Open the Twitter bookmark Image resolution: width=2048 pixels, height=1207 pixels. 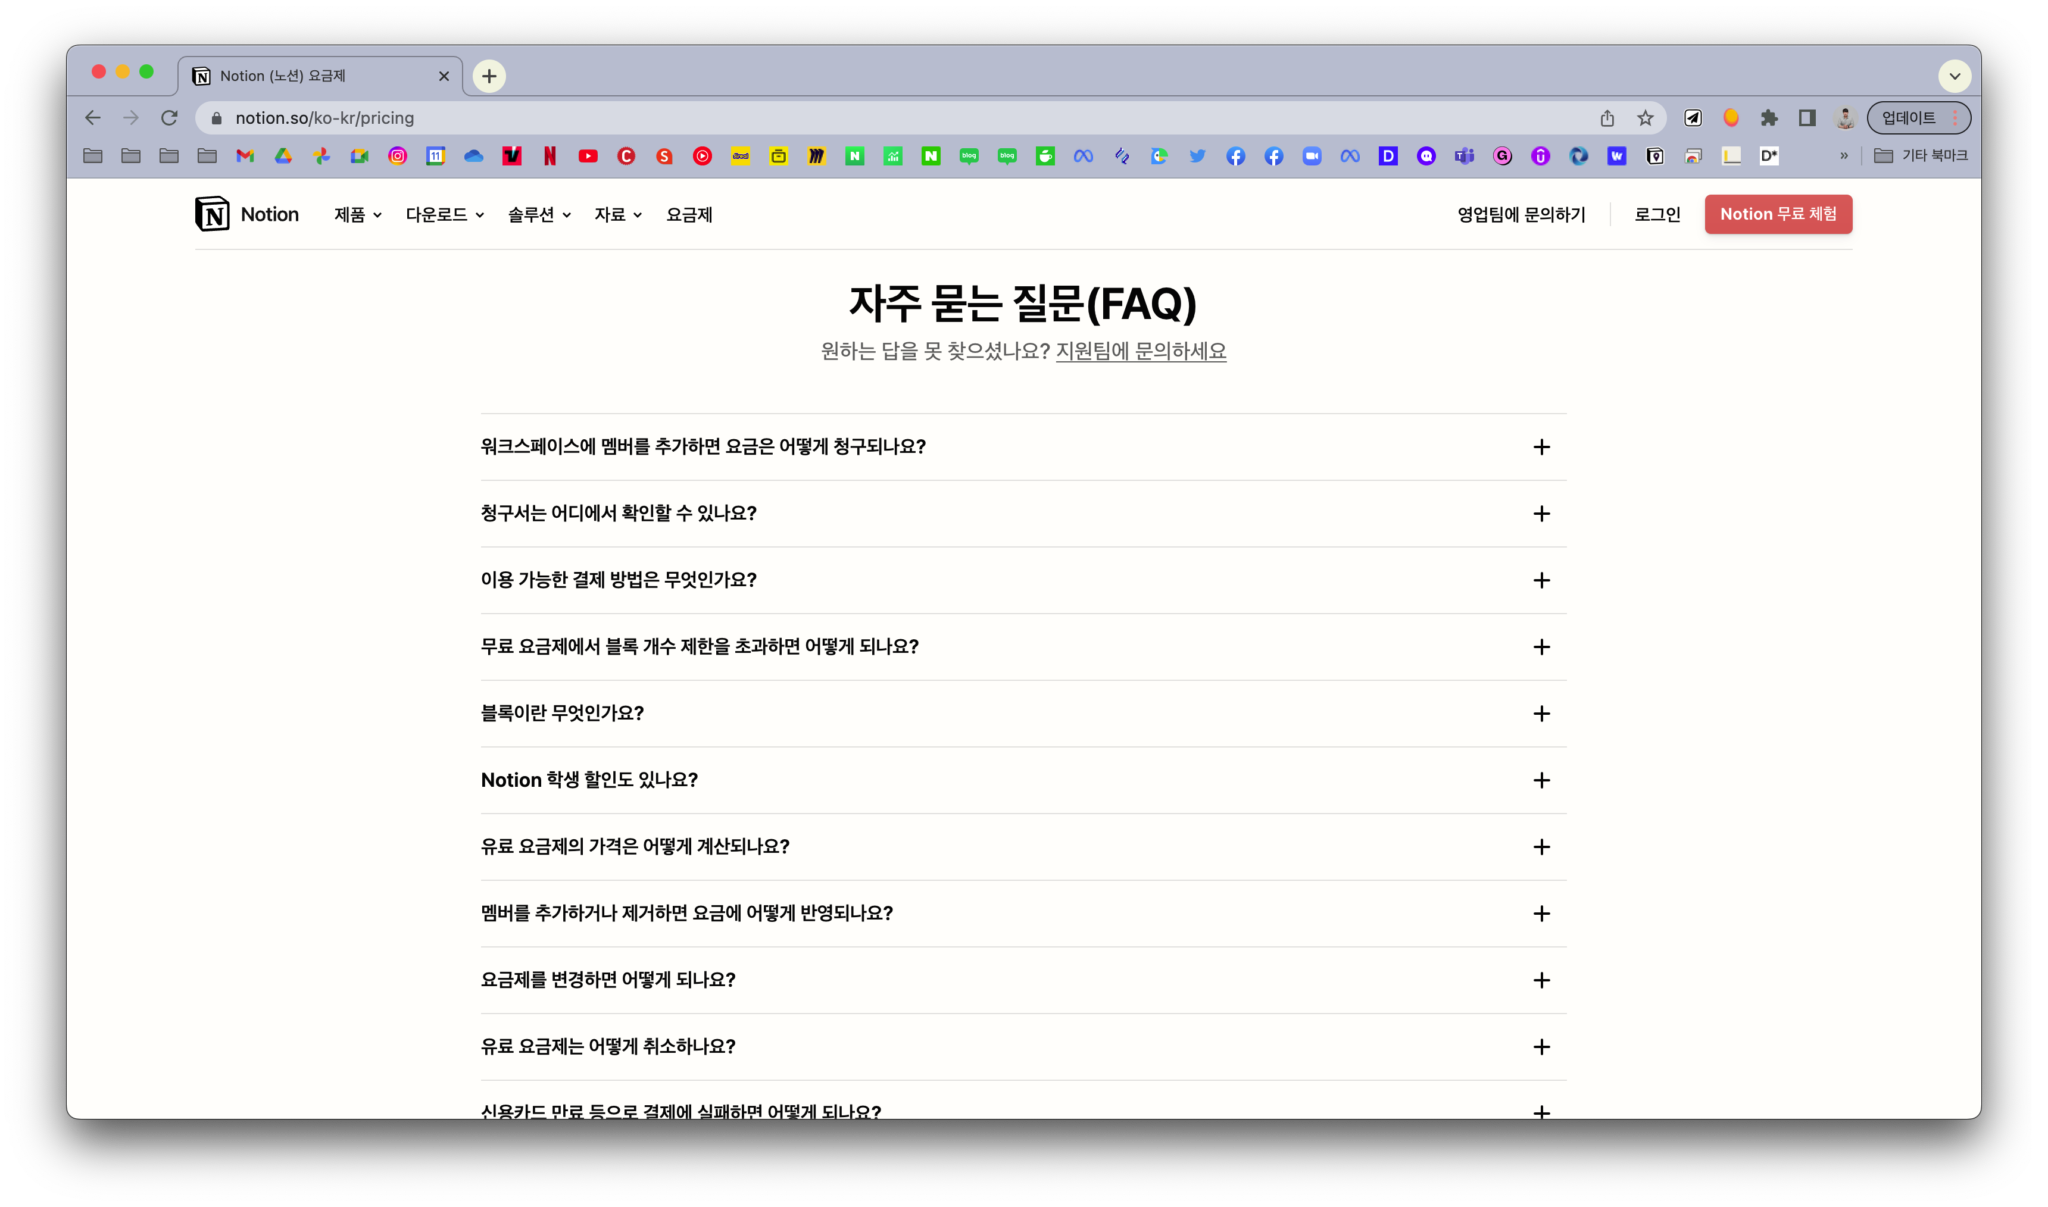(1197, 156)
